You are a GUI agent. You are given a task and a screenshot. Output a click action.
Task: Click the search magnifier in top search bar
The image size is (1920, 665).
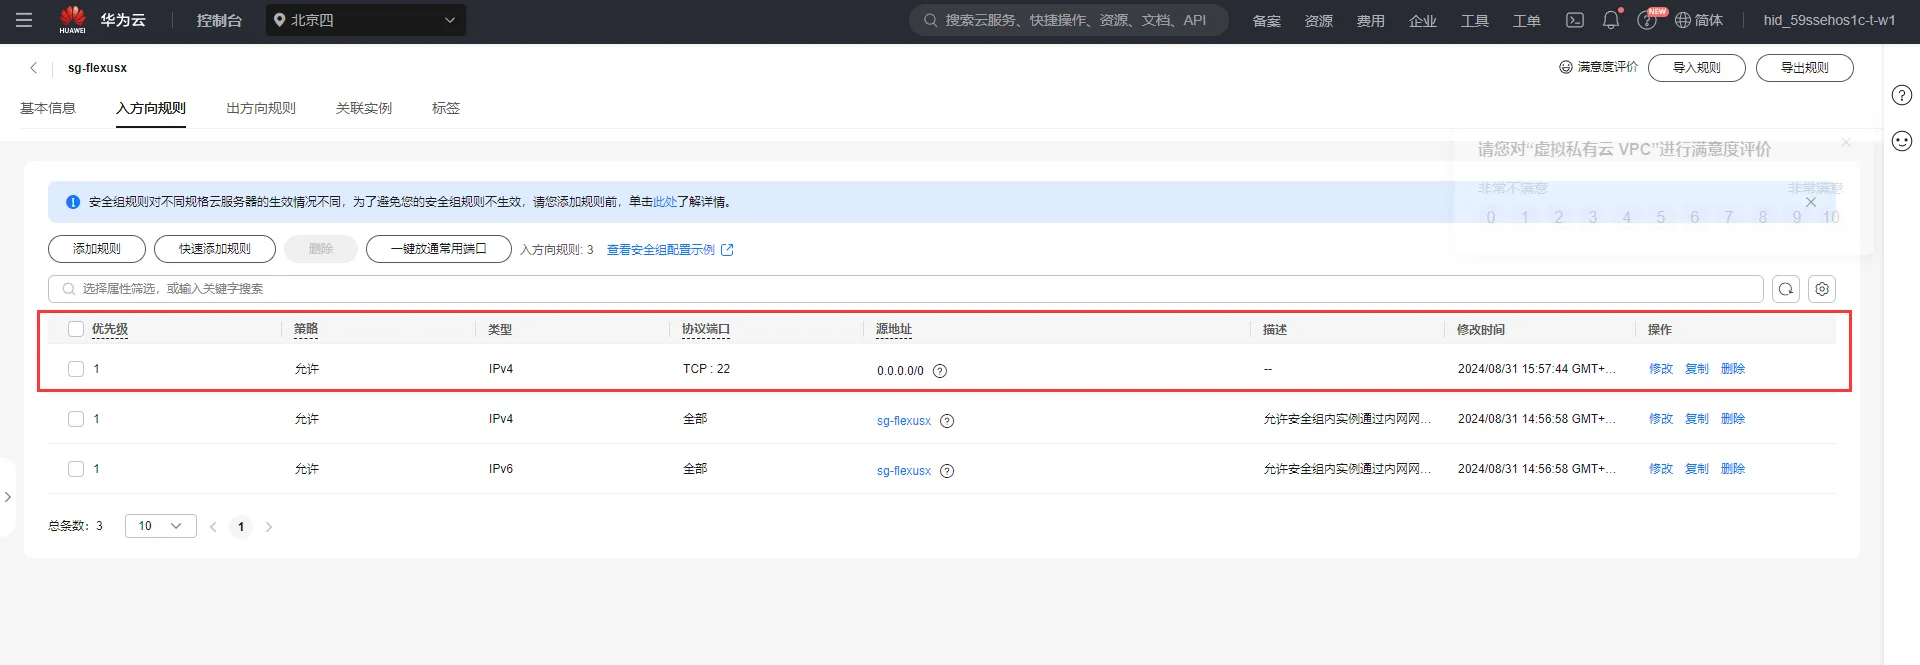pos(930,20)
